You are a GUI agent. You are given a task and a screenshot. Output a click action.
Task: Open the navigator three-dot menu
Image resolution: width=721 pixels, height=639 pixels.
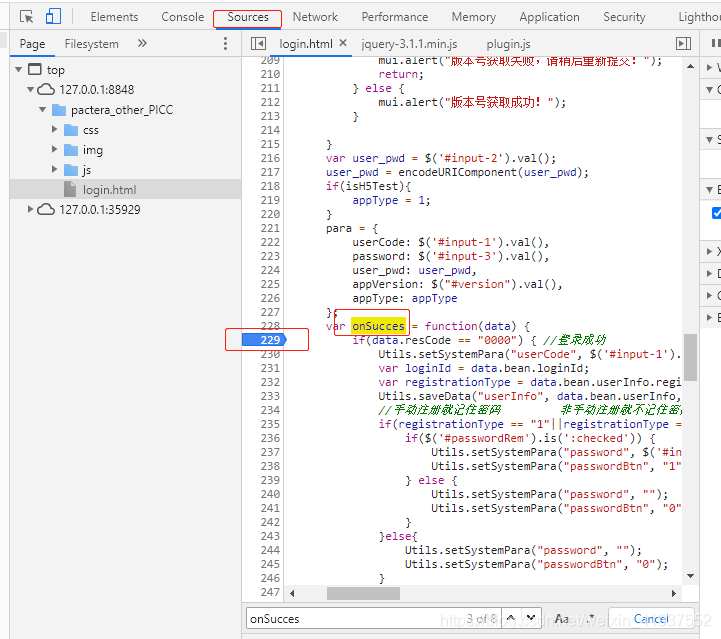pos(225,44)
